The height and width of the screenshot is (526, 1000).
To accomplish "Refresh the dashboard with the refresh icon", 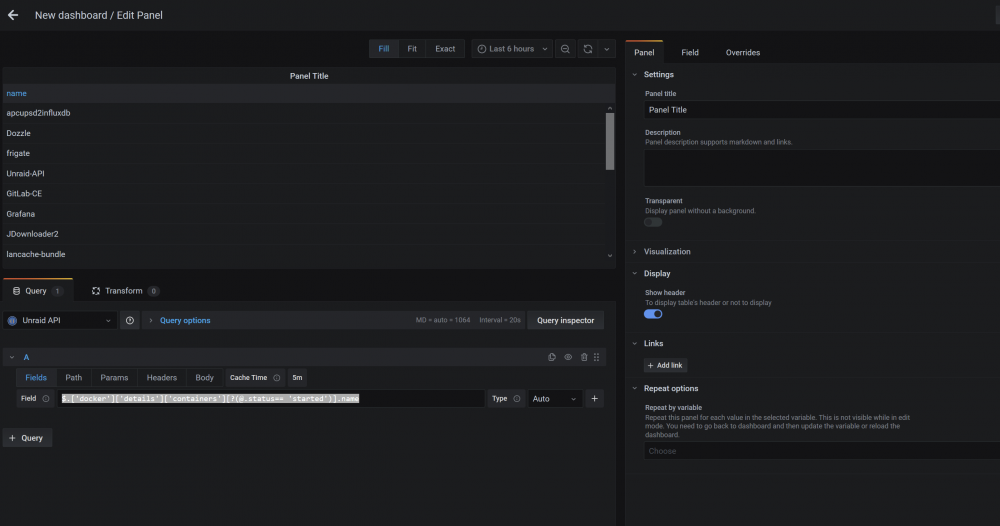I will (588, 49).
